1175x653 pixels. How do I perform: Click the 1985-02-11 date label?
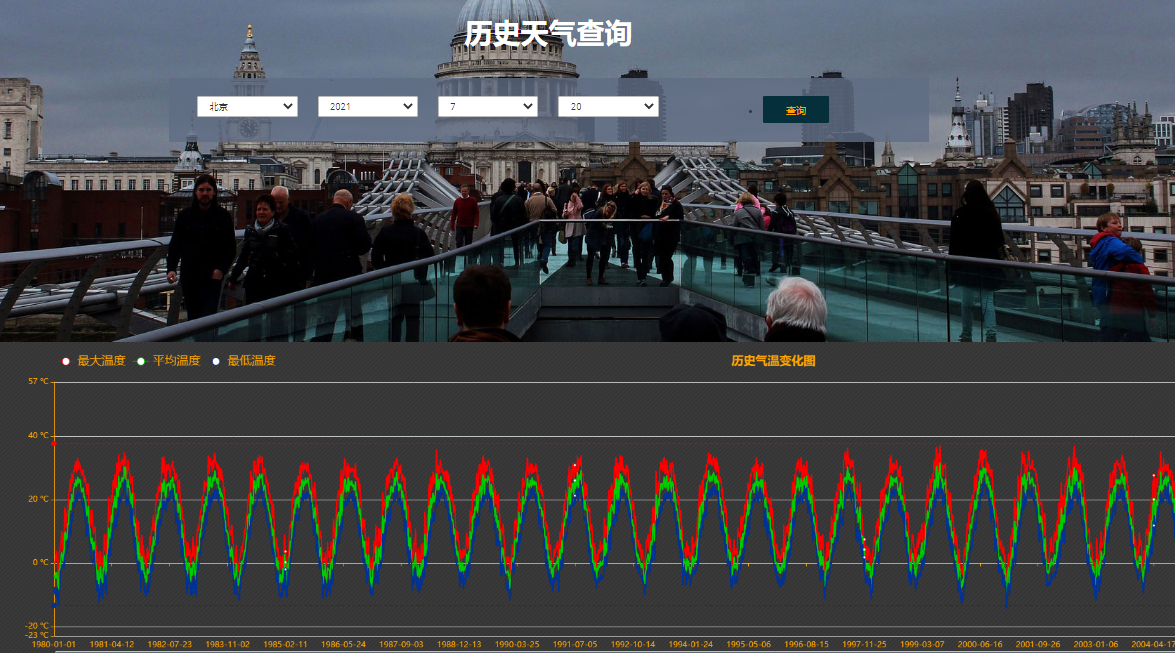coord(286,644)
